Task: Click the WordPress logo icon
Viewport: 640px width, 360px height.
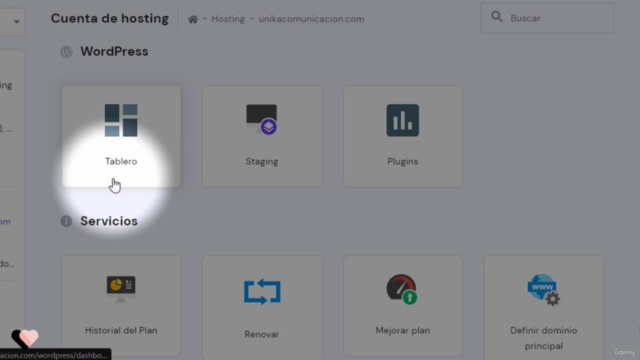Action: (x=67, y=52)
